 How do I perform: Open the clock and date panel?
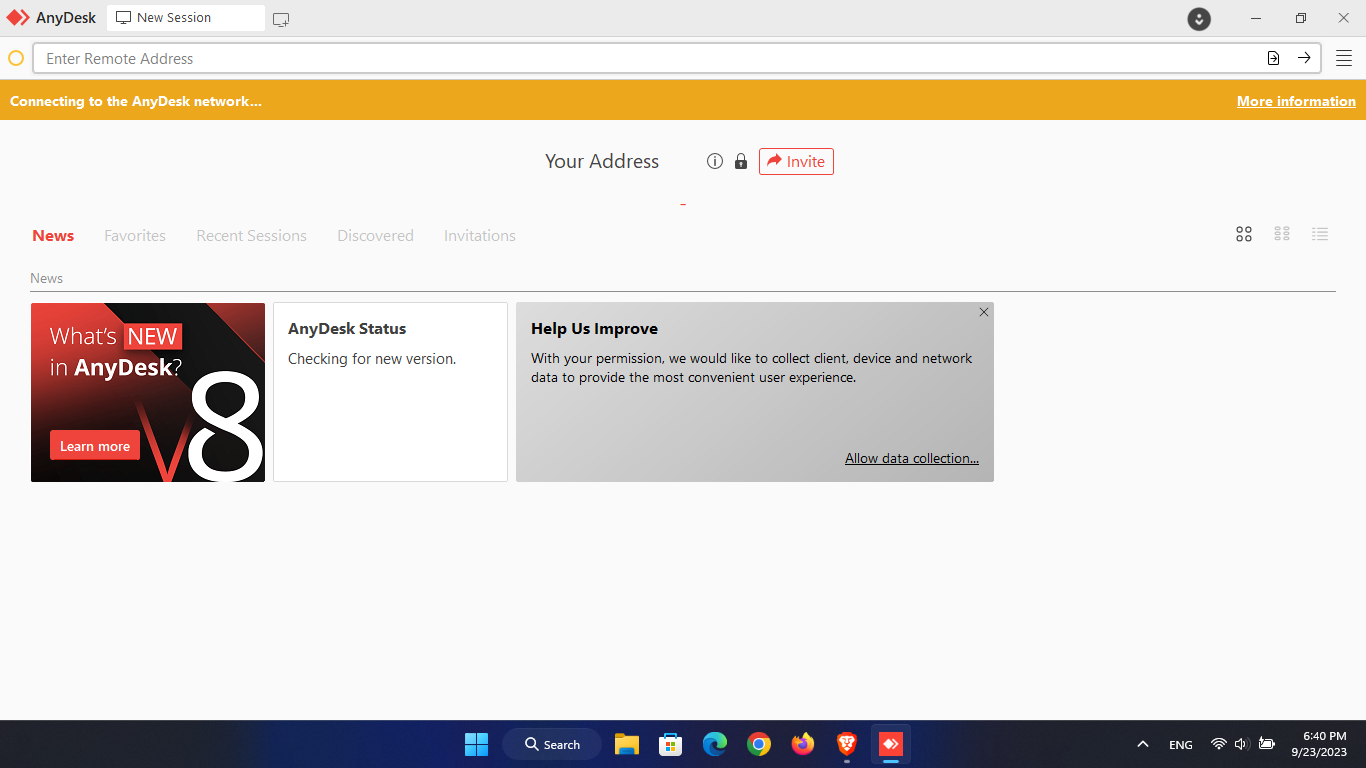point(1319,744)
